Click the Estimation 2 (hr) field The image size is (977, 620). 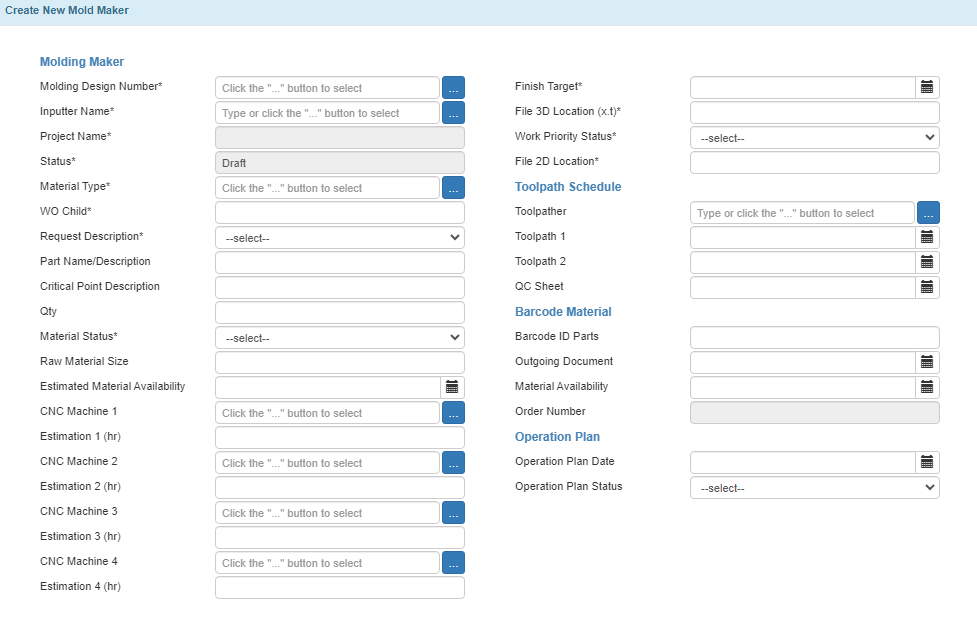pyautogui.click(x=340, y=487)
